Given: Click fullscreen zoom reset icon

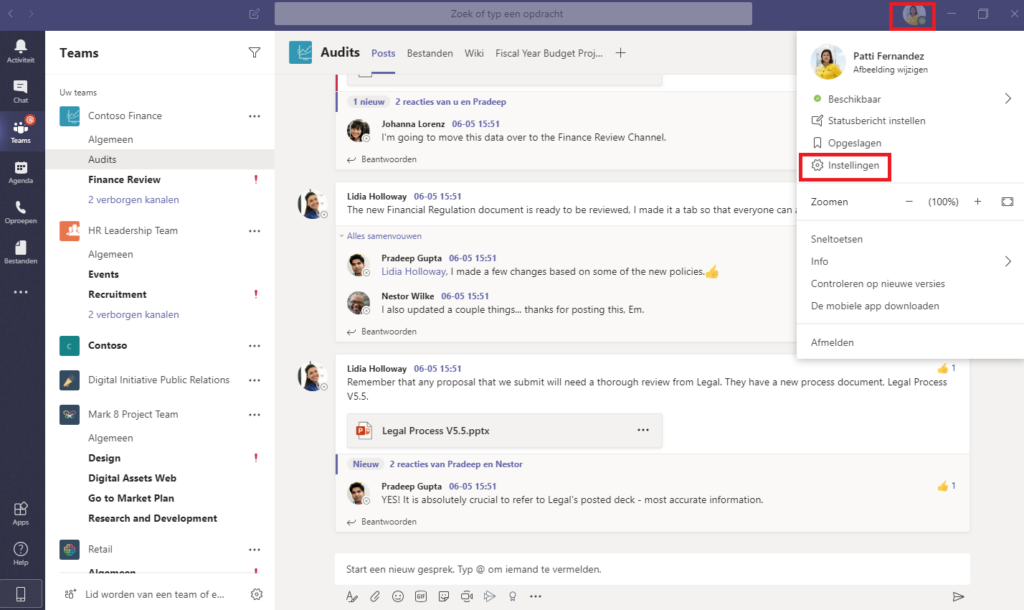Looking at the screenshot, I should (x=1008, y=202).
